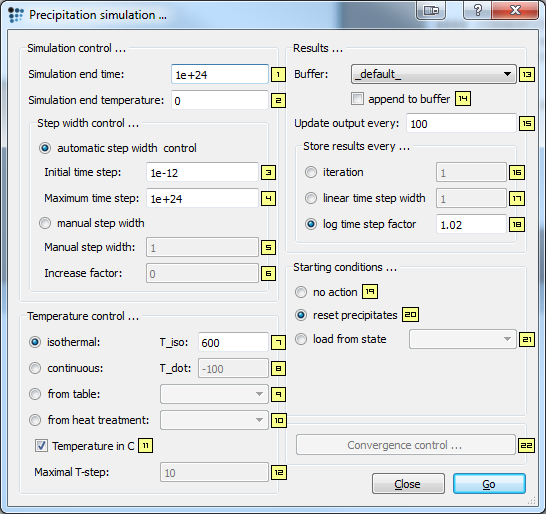This screenshot has width=546, height=514.
Task: Click the T_iso field showing 600
Action: click(x=233, y=342)
